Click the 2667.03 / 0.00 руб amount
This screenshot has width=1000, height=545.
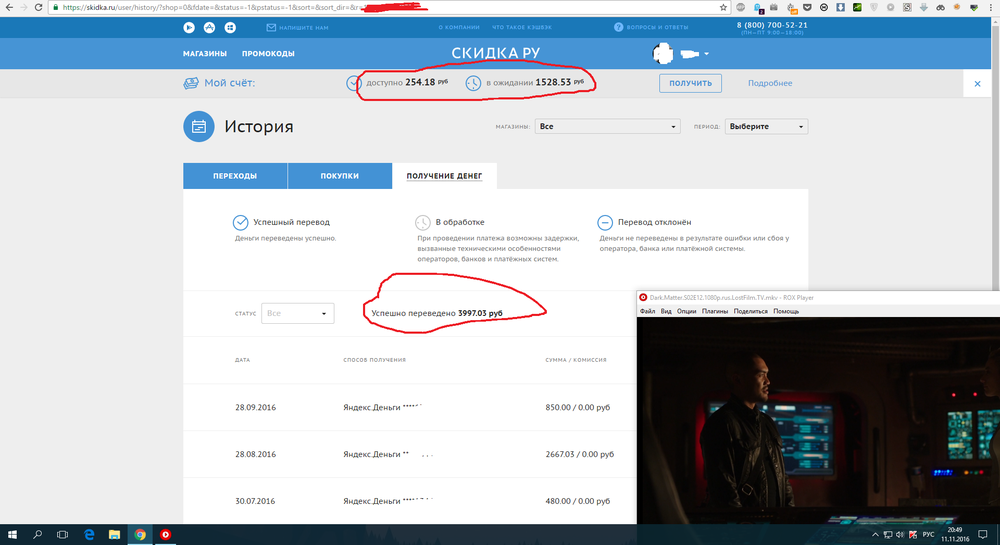579,454
